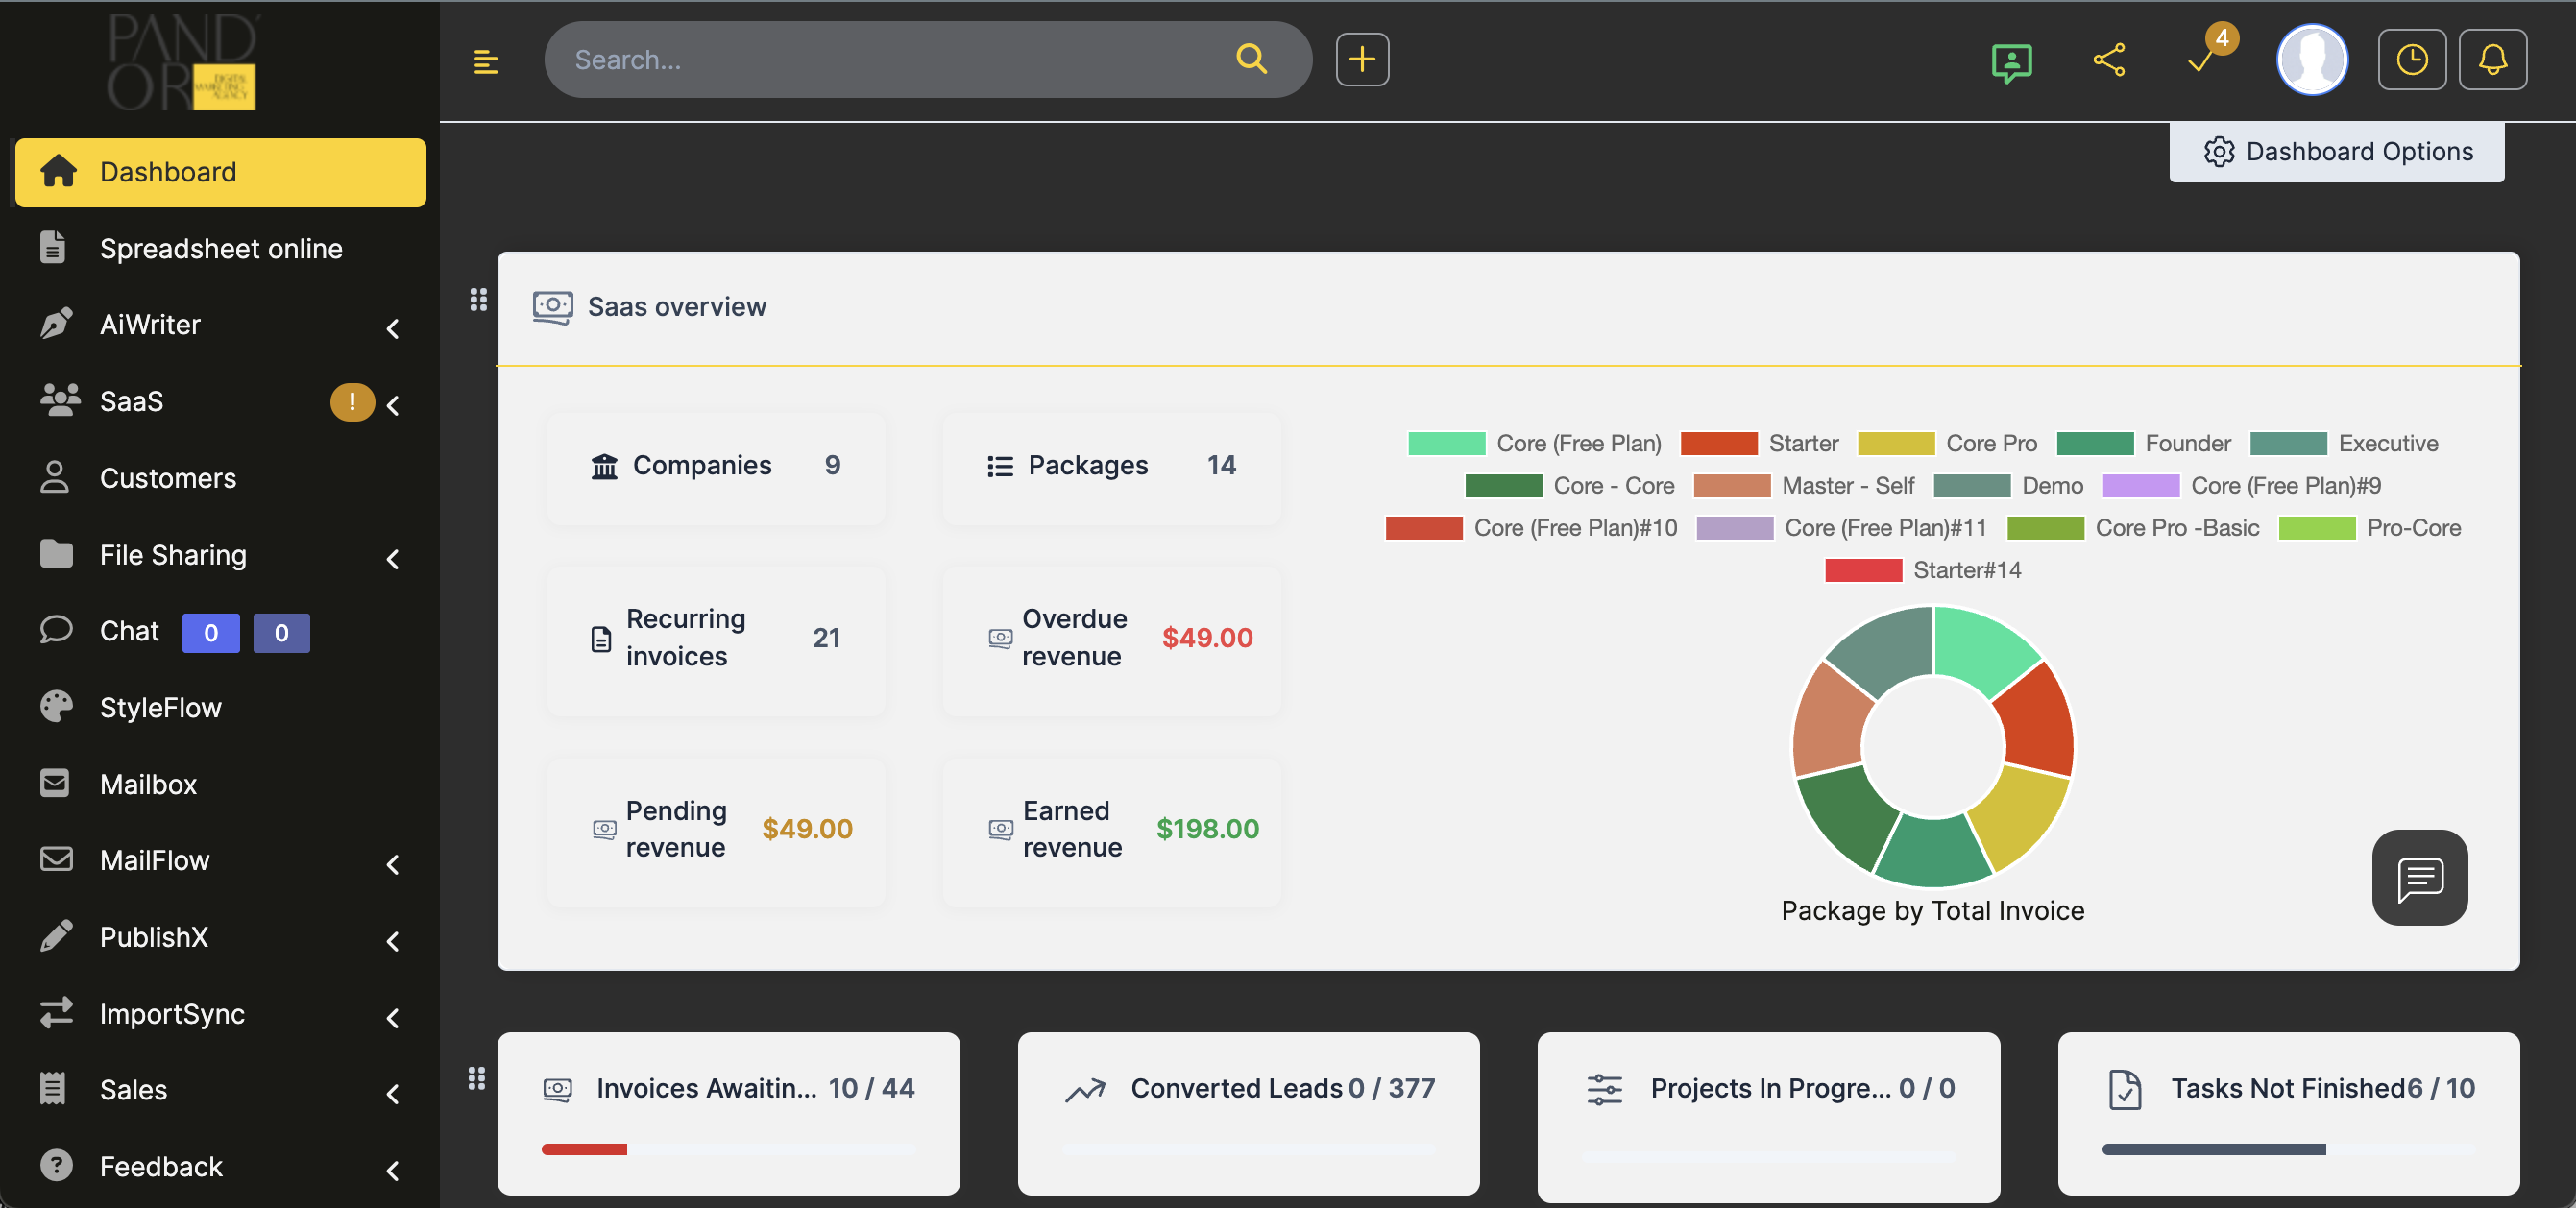
Task: Open the ImportSync section
Action: click(171, 1012)
